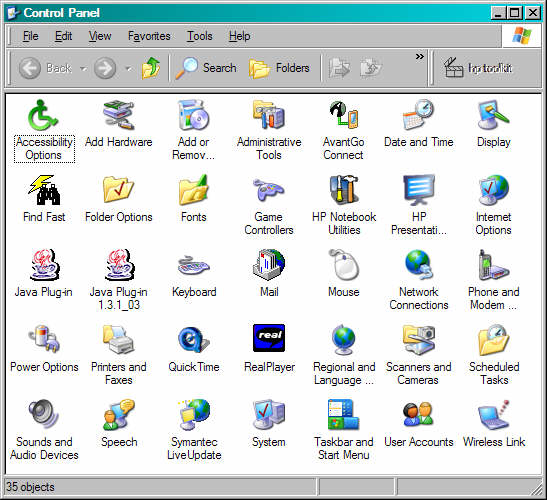Open the Network Connections icon
This screenshot has height=500, width=547.
coord(419,265)
